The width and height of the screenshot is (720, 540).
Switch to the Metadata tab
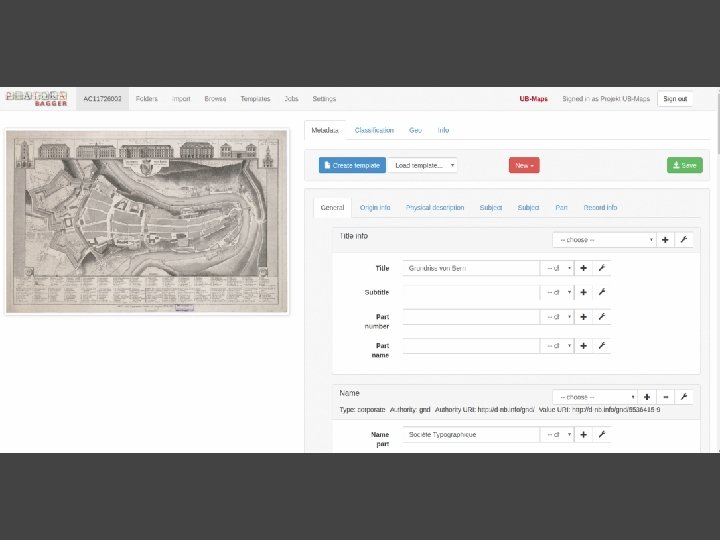[x=325, y=130]
